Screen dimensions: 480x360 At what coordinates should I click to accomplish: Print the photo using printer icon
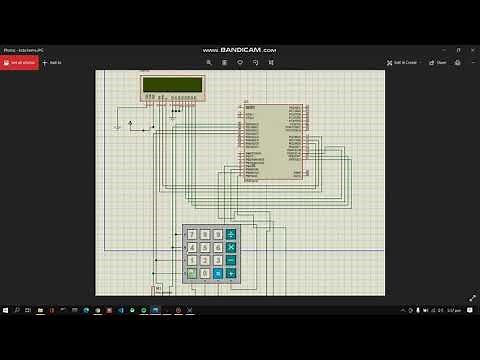coord(458,63)
